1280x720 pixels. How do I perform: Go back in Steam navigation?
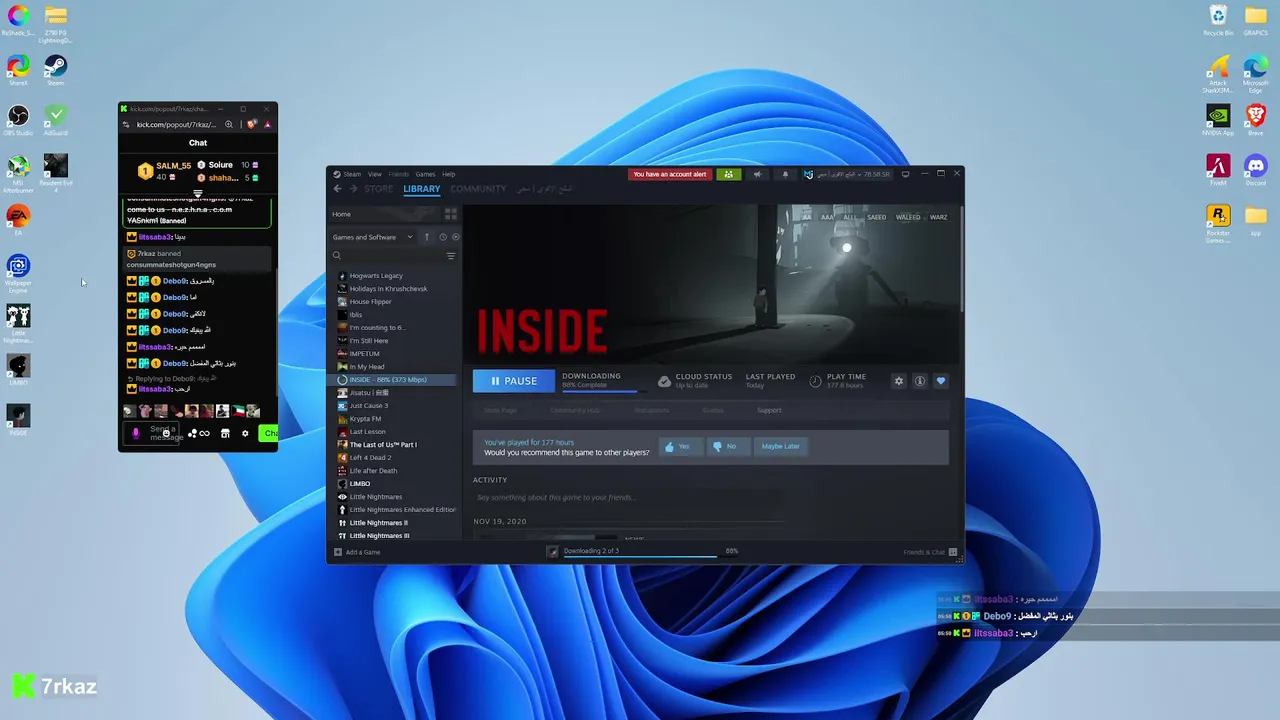[338, 189]
